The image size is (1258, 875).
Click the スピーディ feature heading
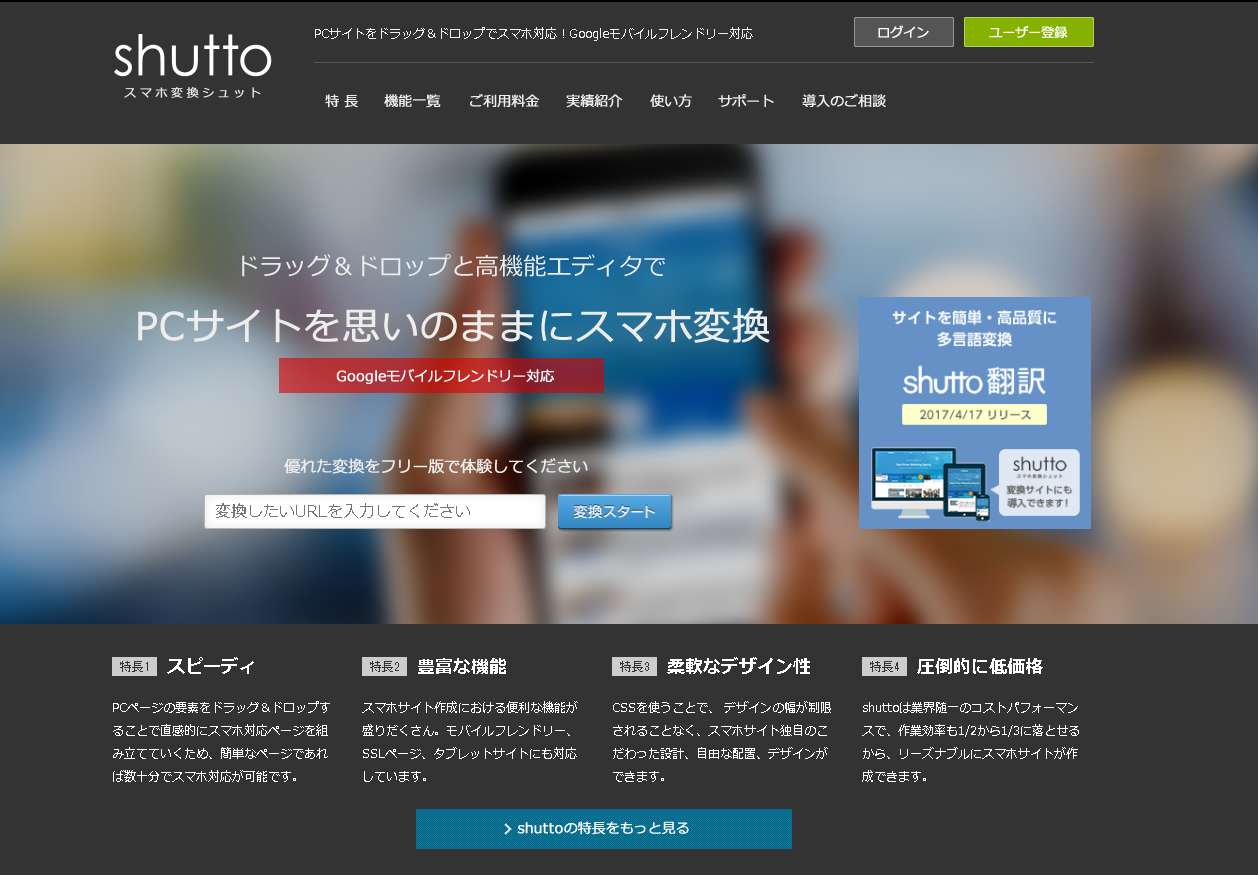210,667
